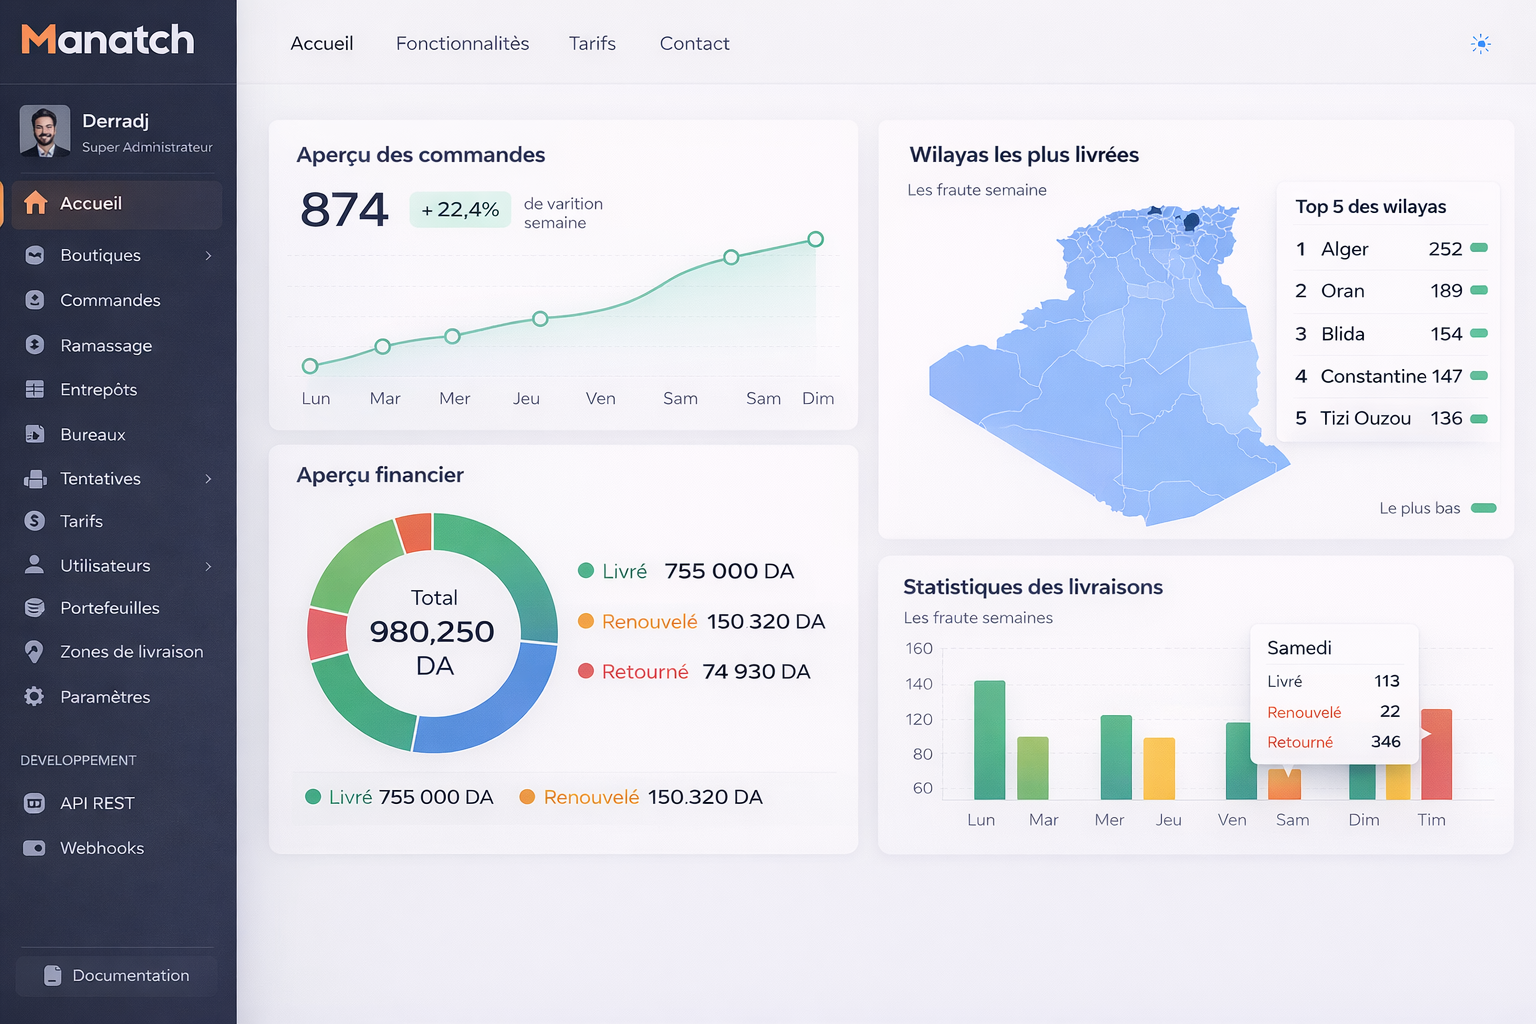Open the Documentation button
Image resolution: width=1536 pixels, height=1024 pixels.
point(115,975)
